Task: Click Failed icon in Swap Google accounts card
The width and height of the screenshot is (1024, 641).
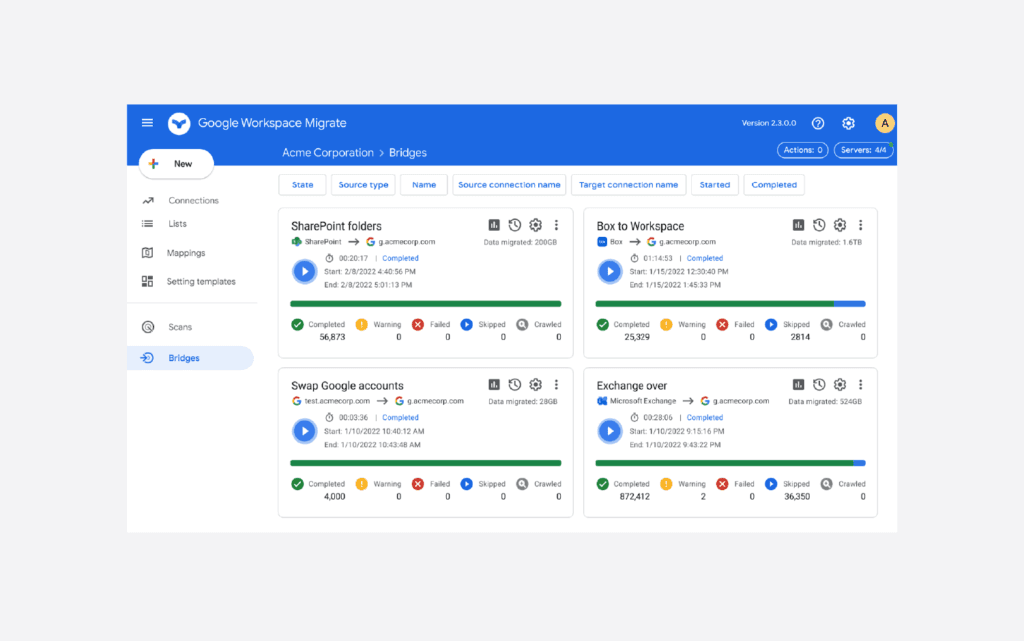Action: [x=418, y=484]
